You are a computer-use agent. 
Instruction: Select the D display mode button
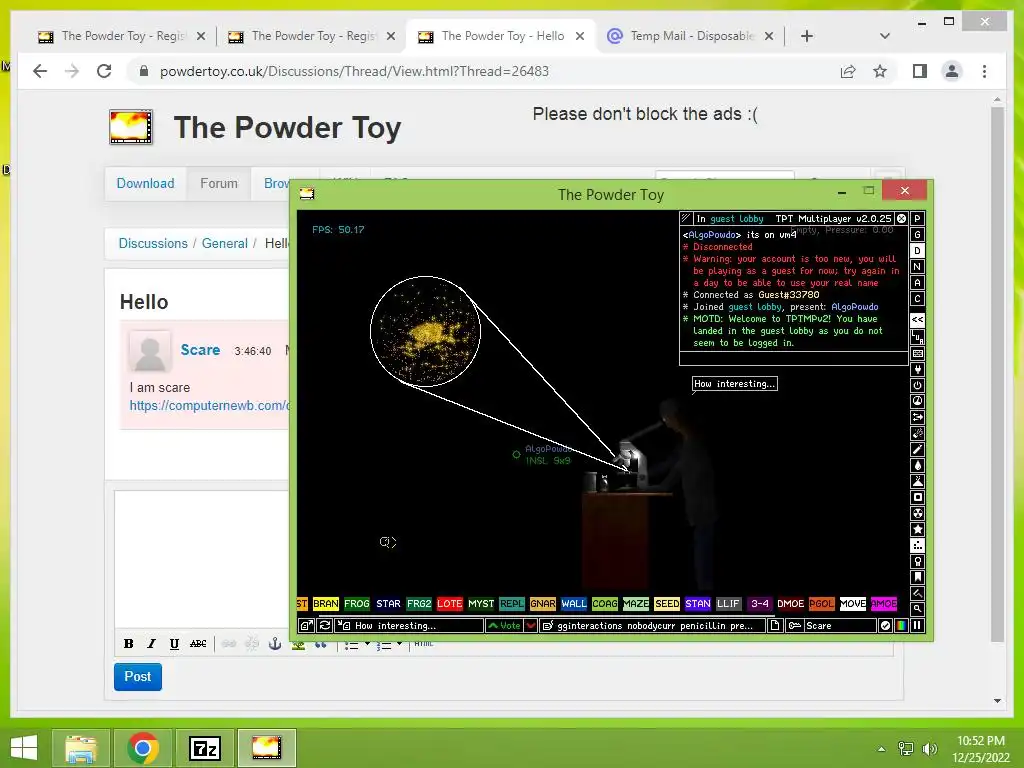click(x=917, y=251)
